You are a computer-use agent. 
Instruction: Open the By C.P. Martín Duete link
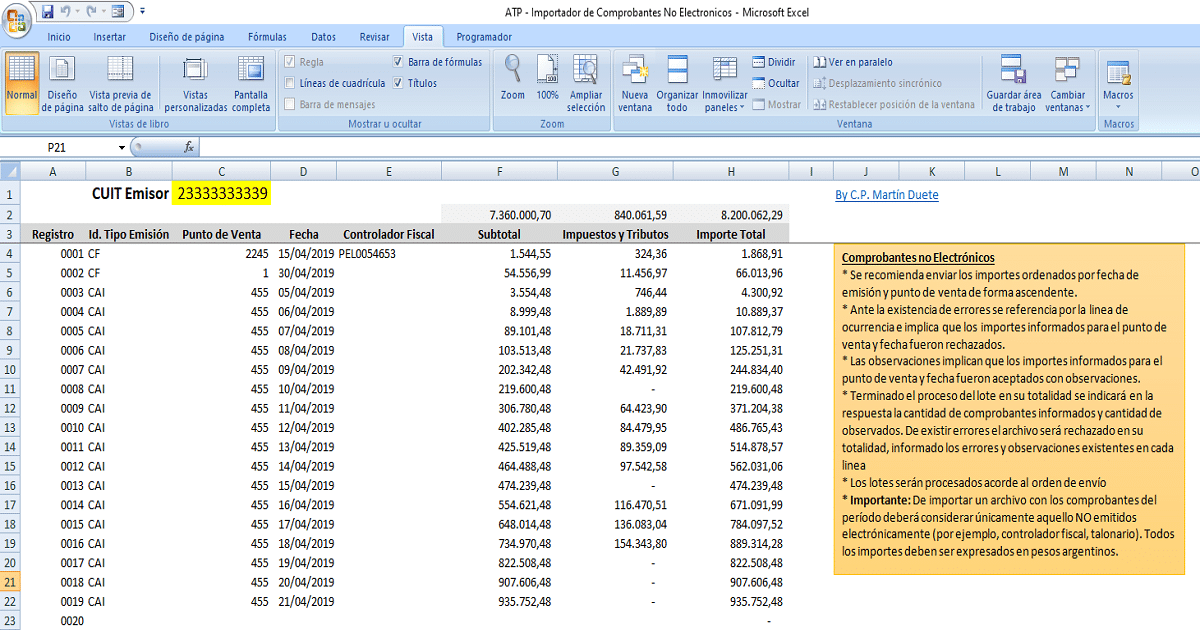pos(887,195)
